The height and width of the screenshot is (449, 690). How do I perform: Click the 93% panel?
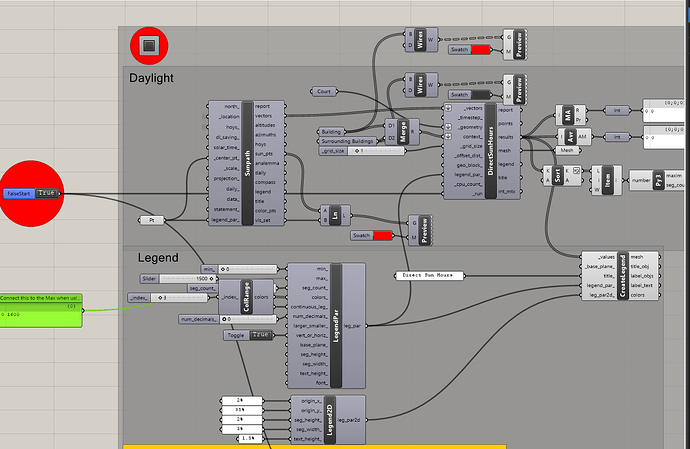tap(242, 410)
